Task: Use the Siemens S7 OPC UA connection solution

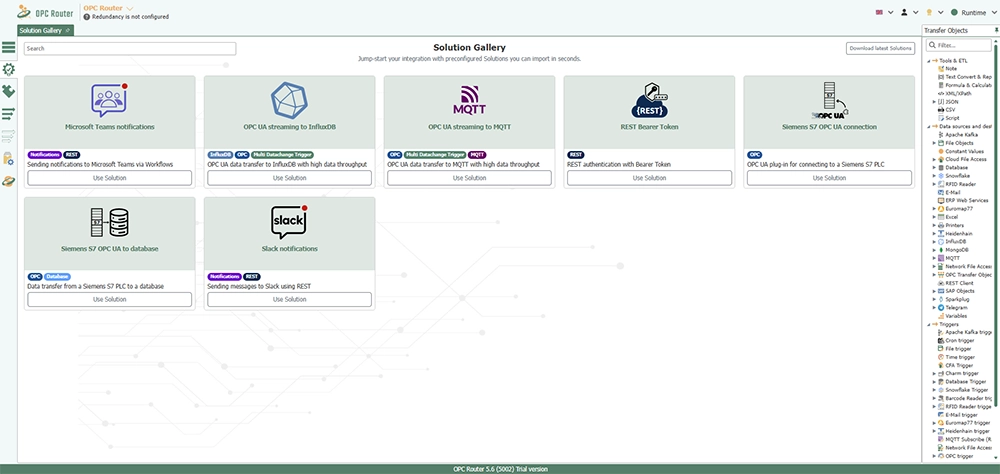Action: [829, 178]
